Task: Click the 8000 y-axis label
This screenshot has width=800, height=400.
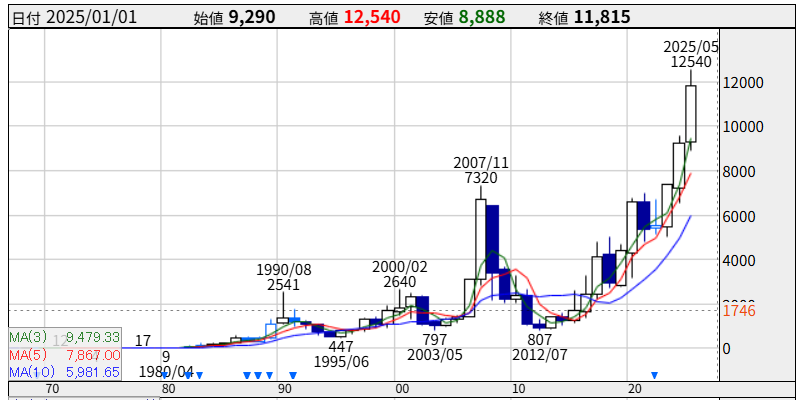Action: tap(739, 171)
